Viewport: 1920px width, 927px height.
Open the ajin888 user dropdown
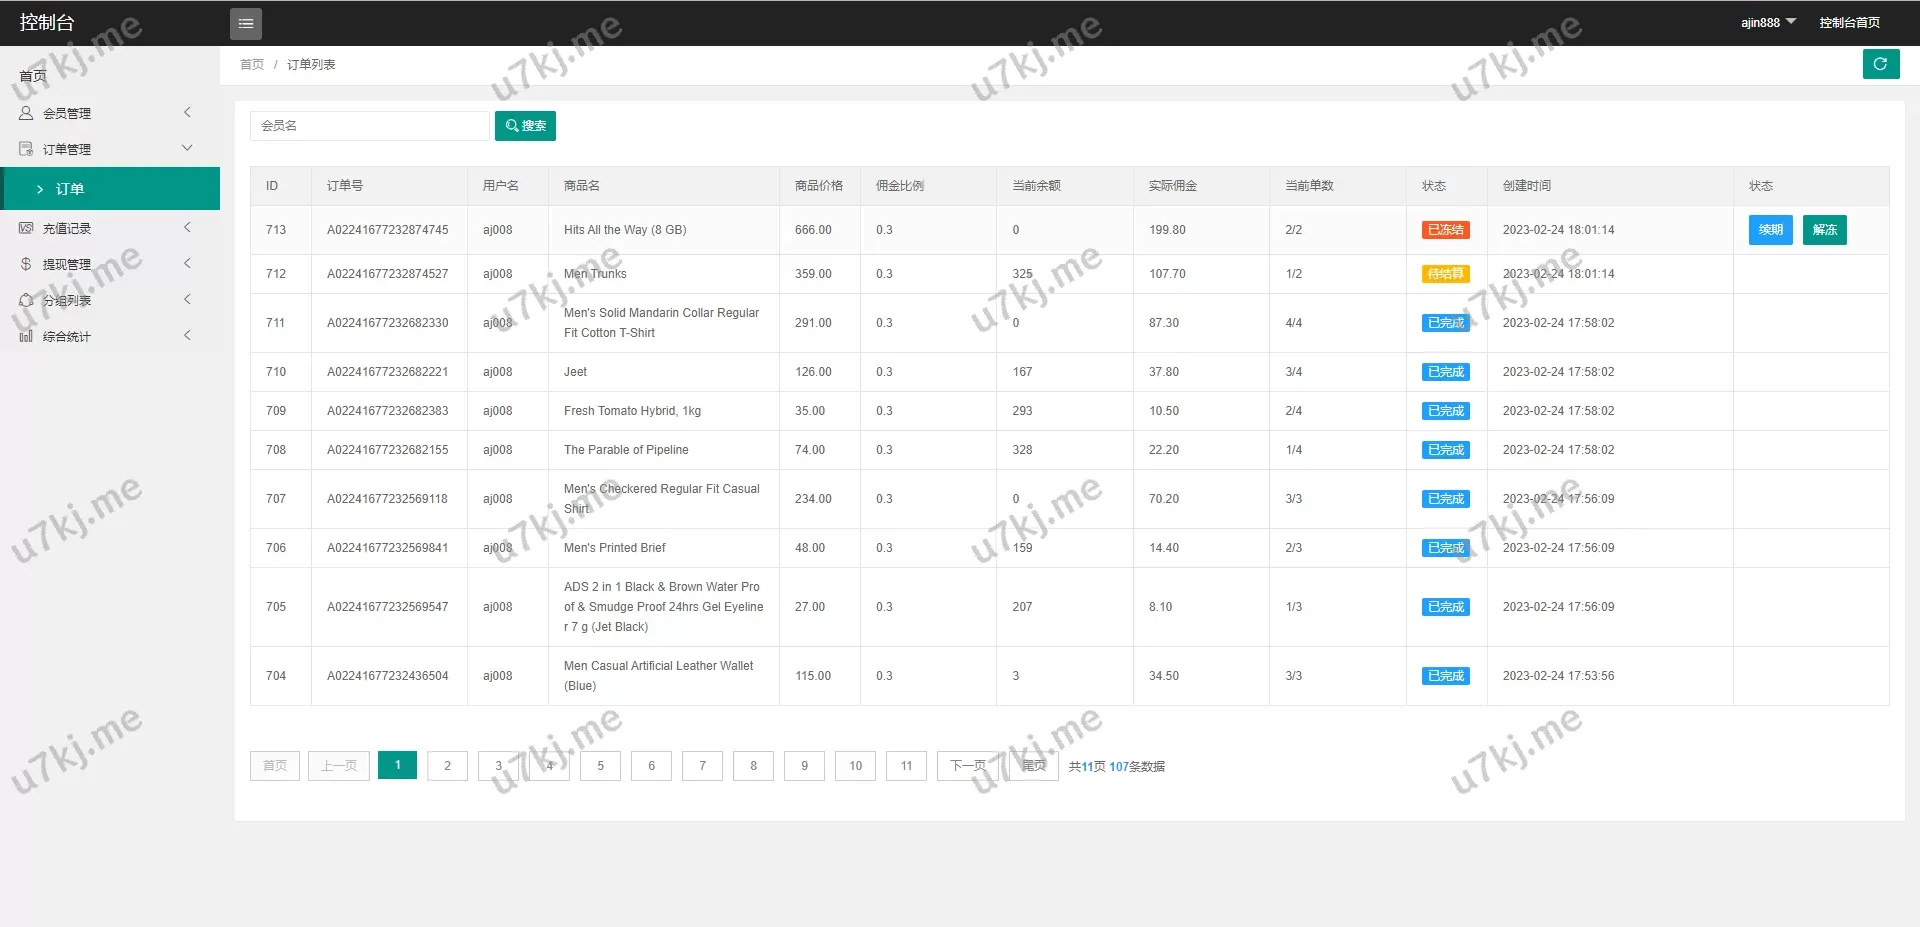[1767, 22]
